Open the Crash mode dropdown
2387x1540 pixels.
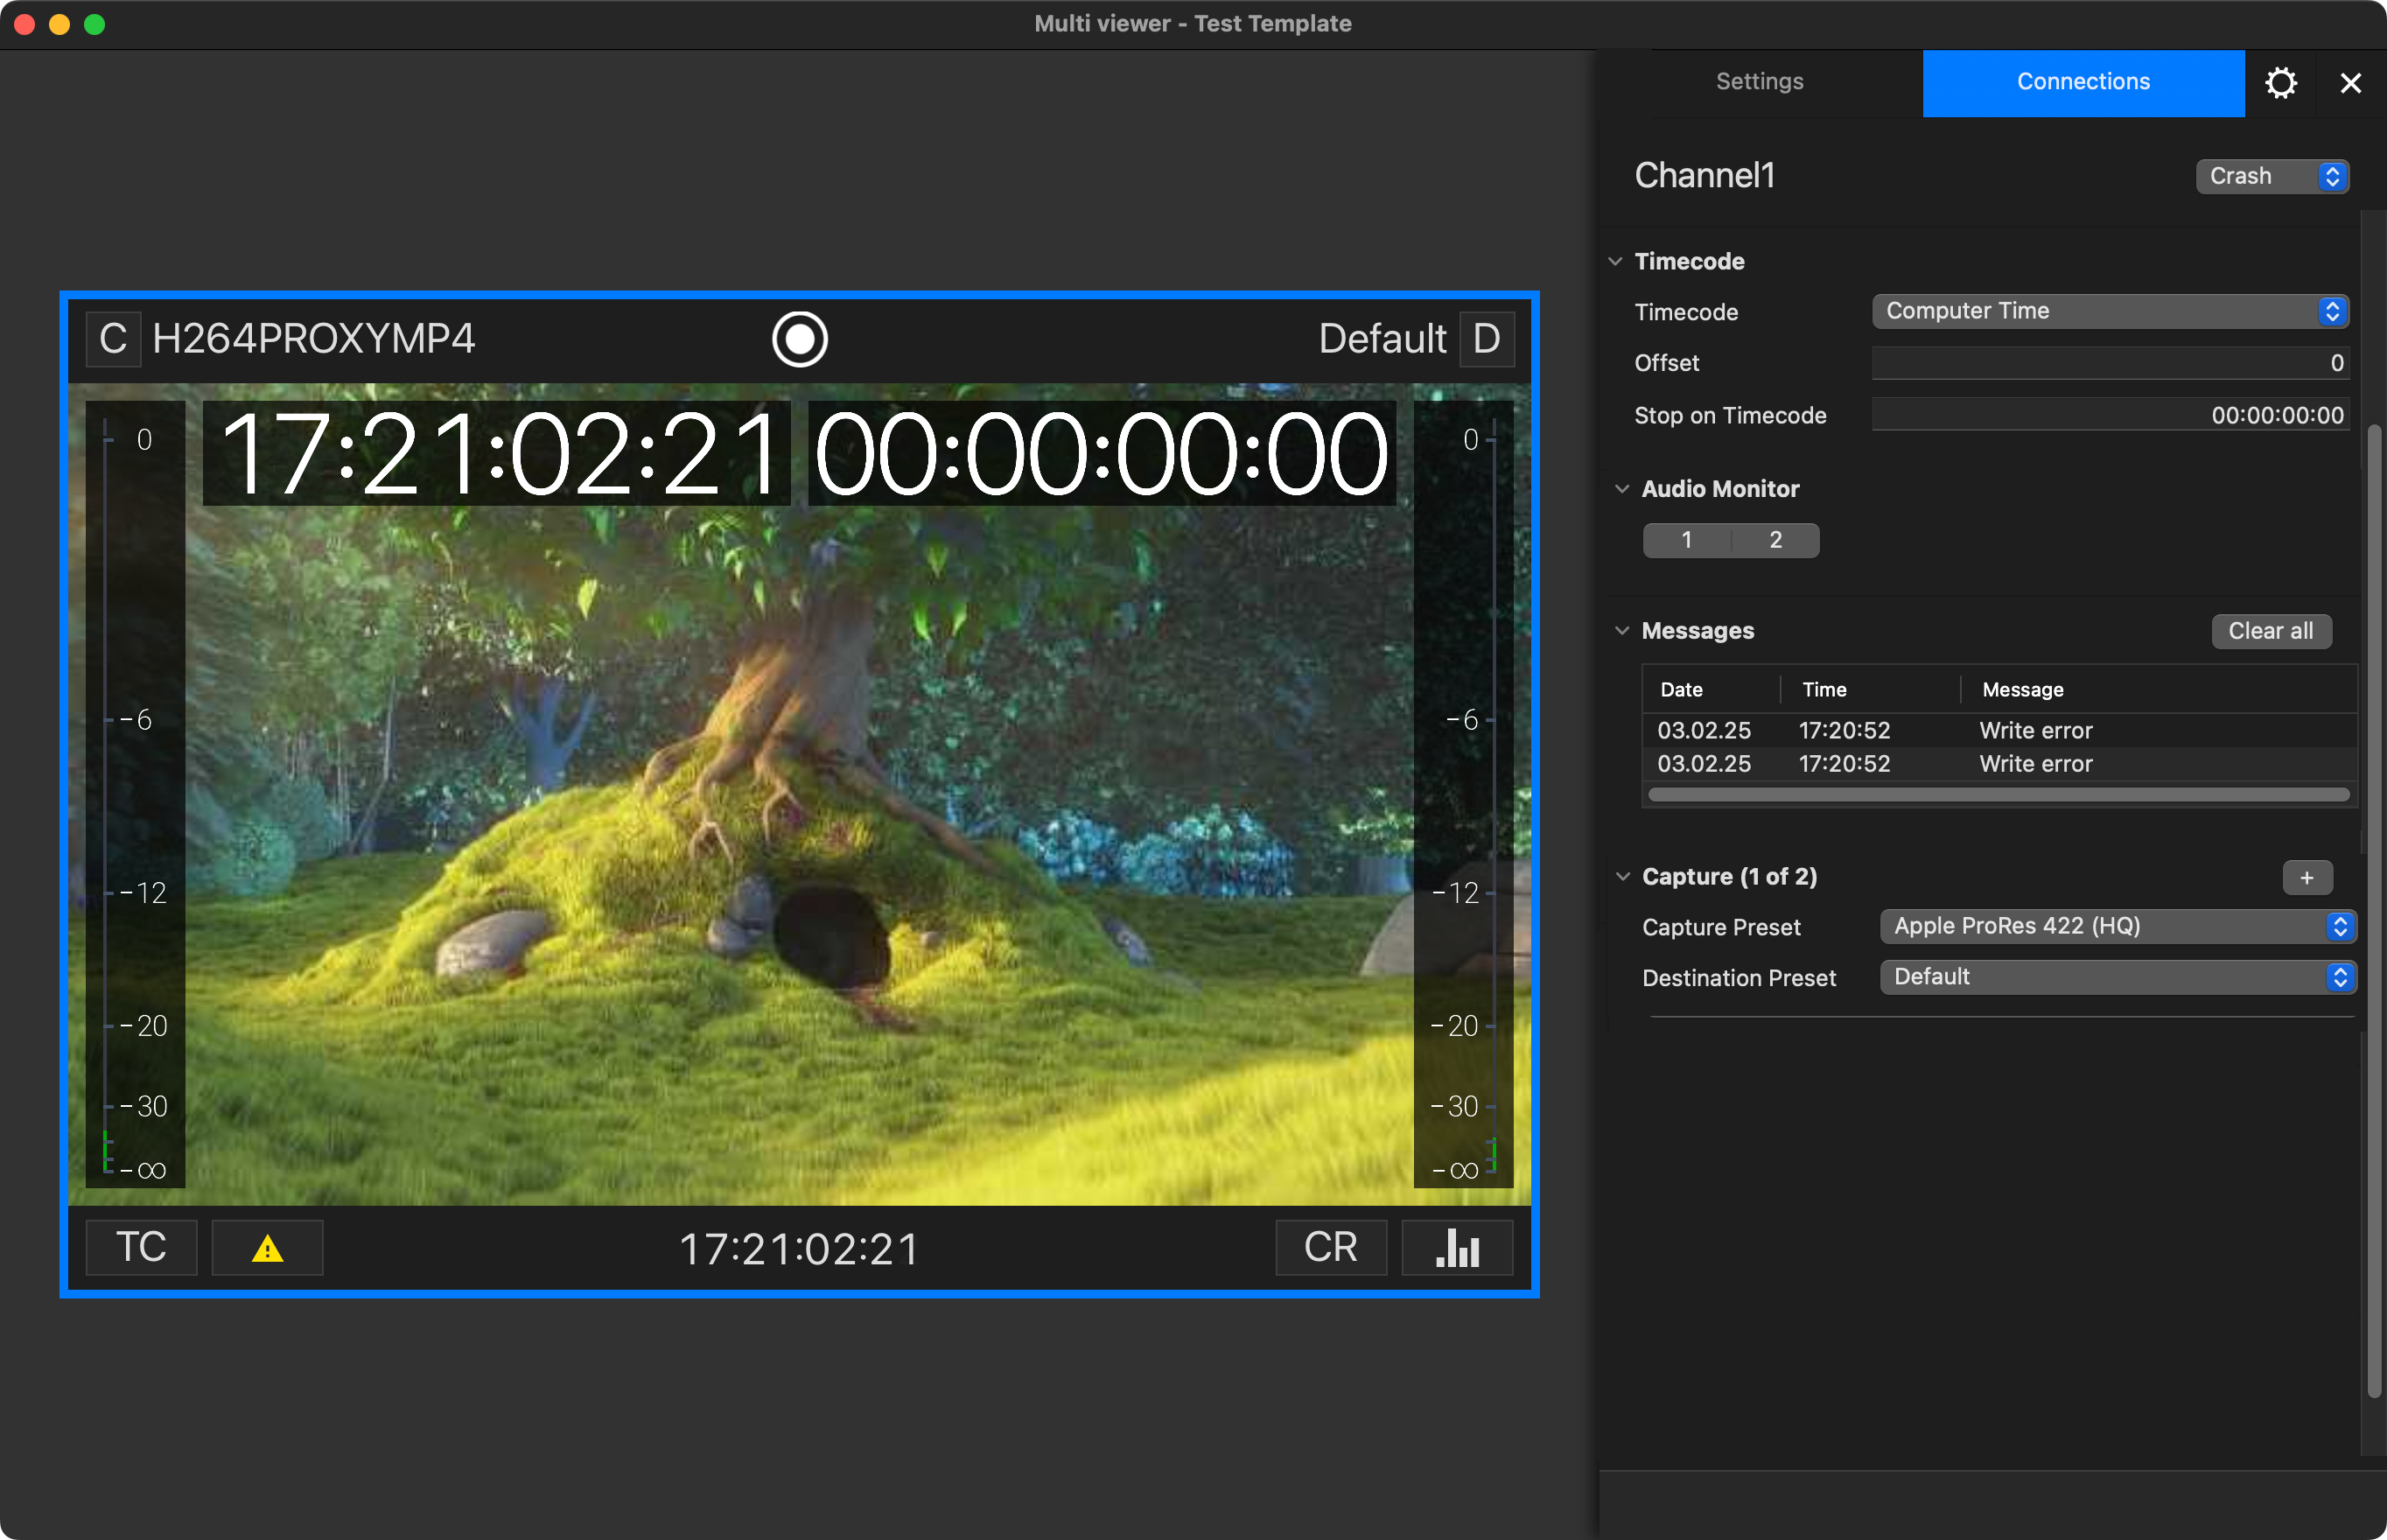[x=2272, y=176]
